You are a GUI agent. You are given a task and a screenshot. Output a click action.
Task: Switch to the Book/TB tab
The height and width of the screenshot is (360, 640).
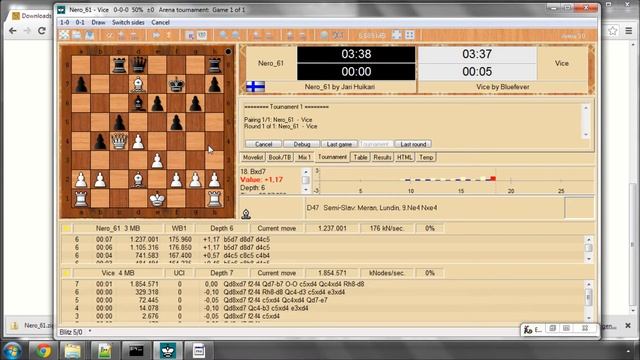[x=280, y=157]
